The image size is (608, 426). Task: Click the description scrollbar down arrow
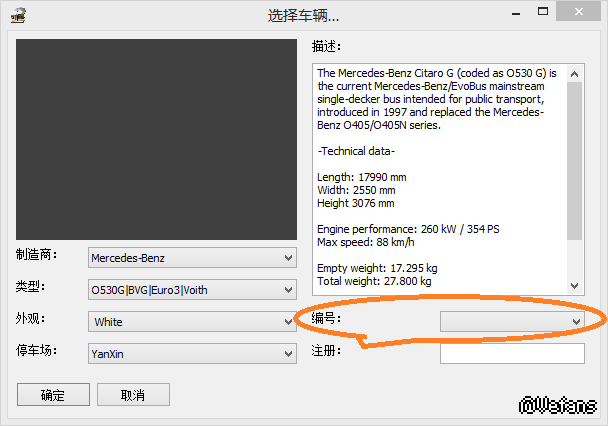coord(575,286)
